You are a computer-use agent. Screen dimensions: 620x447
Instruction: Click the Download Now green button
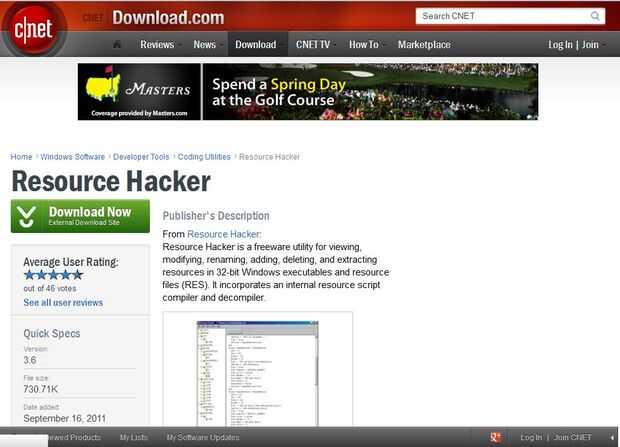point(80,216)
